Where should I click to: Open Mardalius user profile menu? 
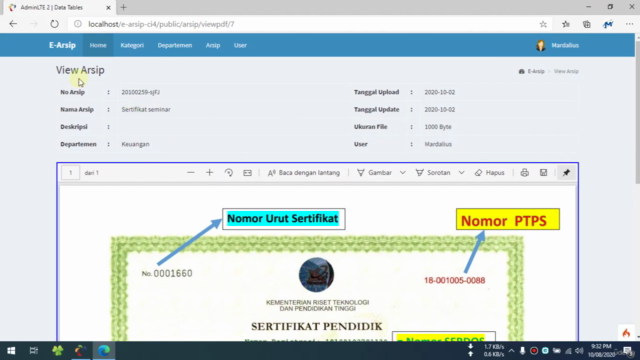tap(558, 45)
